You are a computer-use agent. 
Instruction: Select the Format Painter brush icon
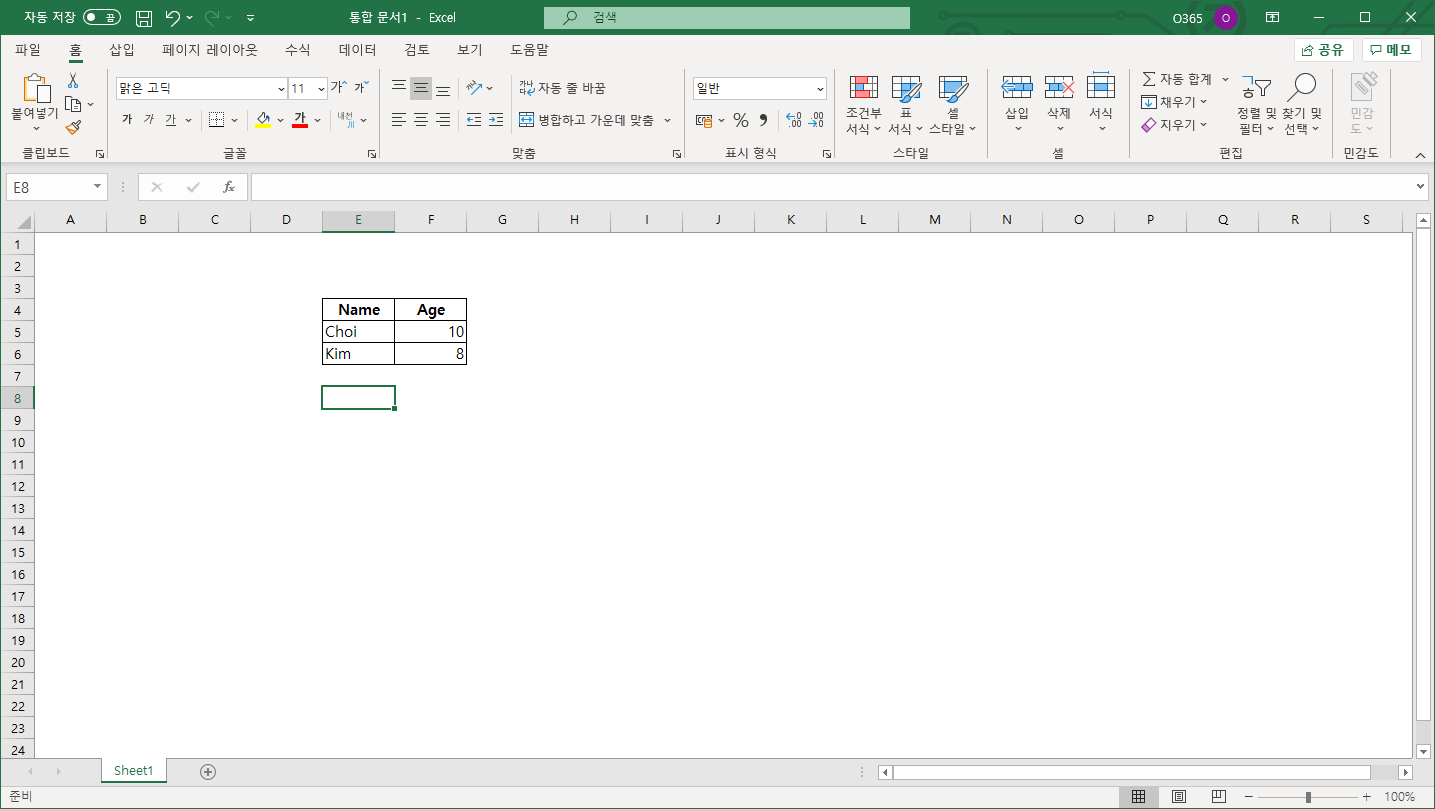pyautogui.click(x=73, y=127)
